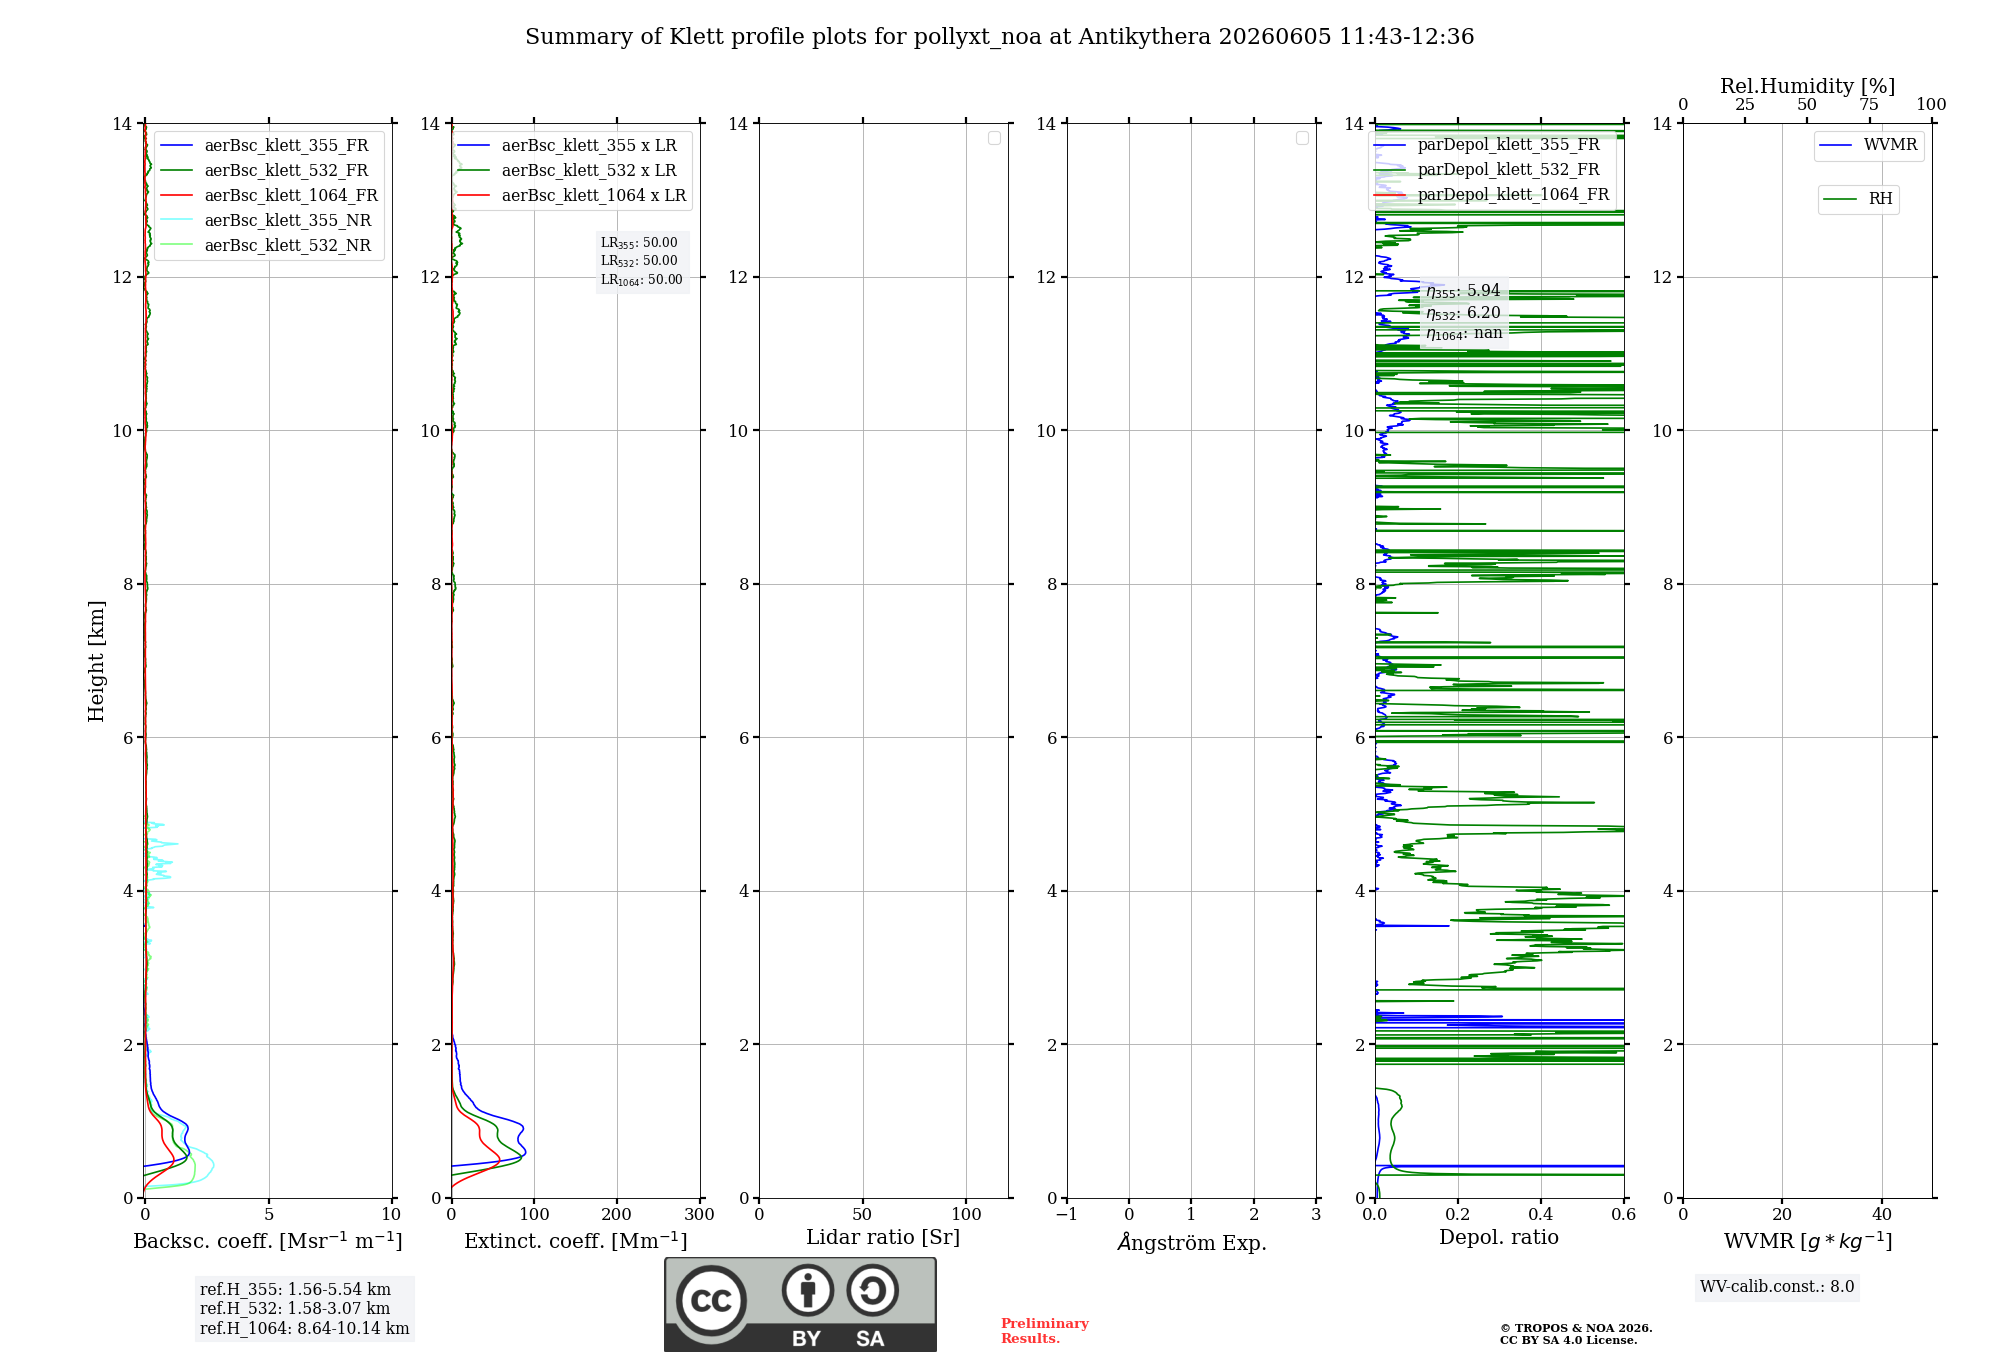2000x1360 pixels.
Task: Click the WV-calib.const.: 8.0 label
Action: pyautogui.click(x=1777, y=1287)
